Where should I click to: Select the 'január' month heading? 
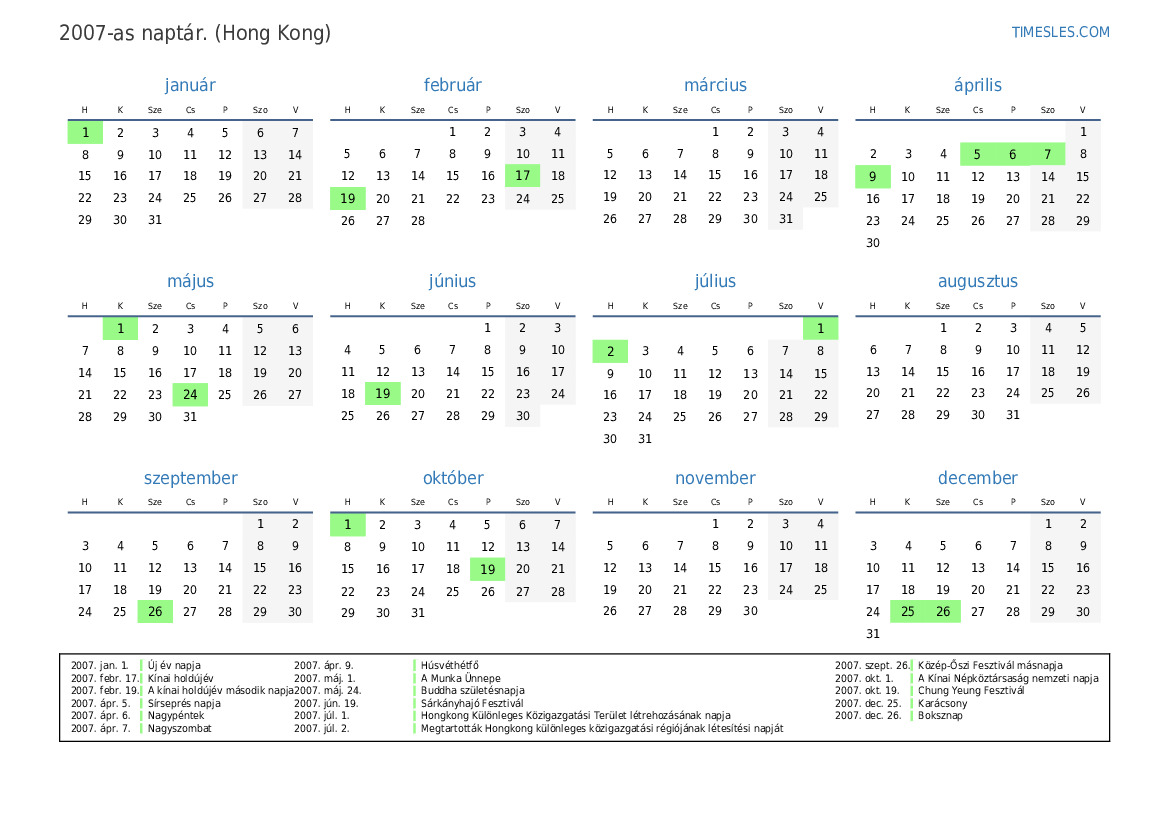pos(190,85)
